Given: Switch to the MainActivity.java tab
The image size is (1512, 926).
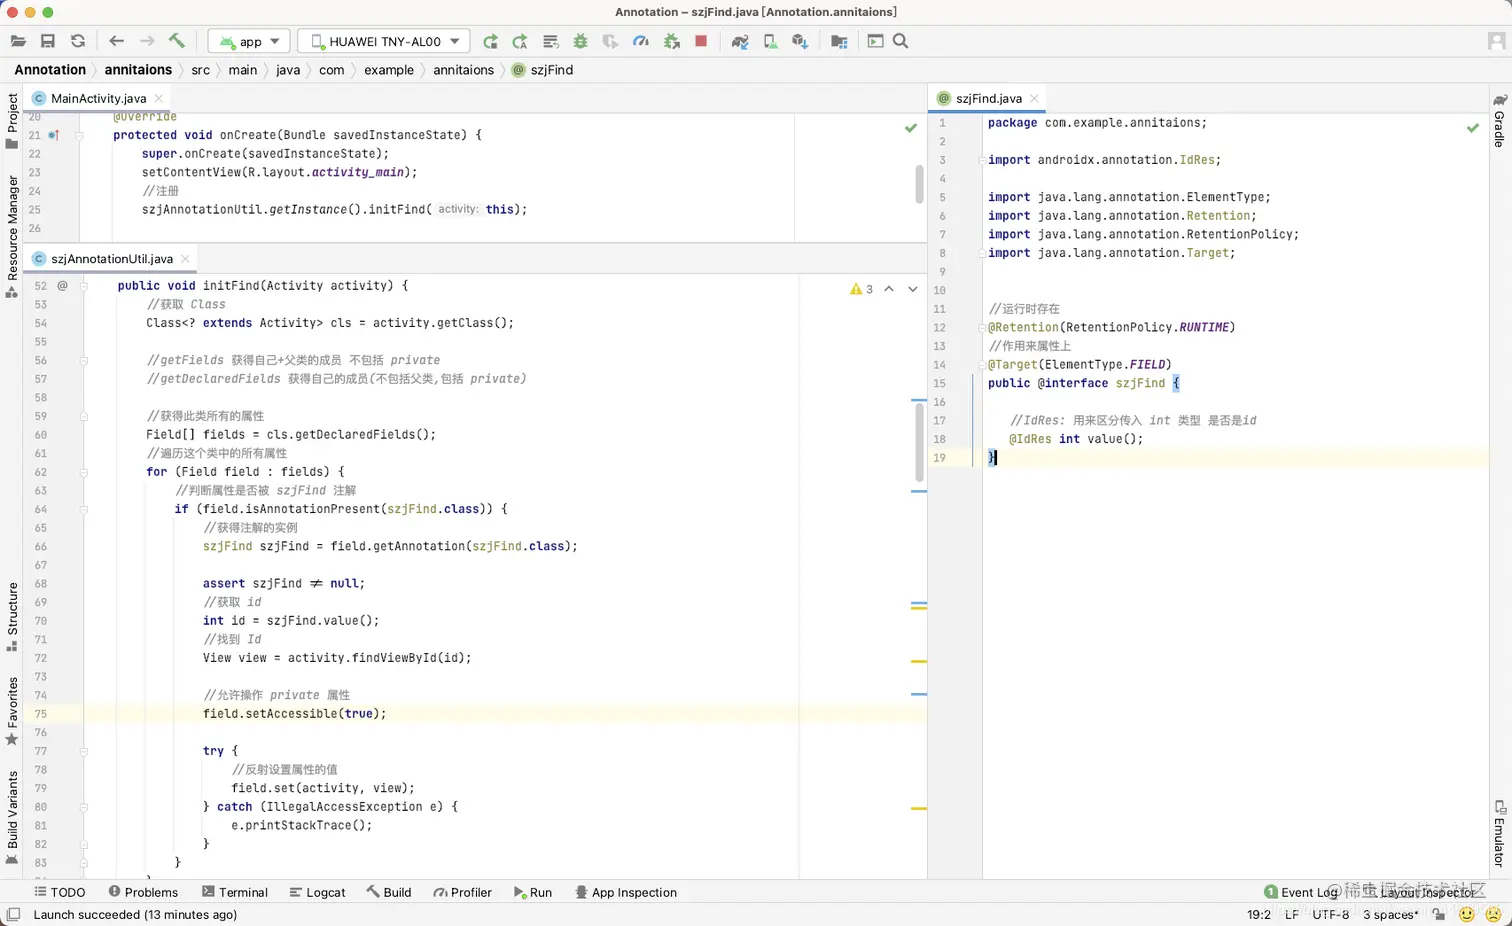Looking at the screenshot, I should [98, 98].
